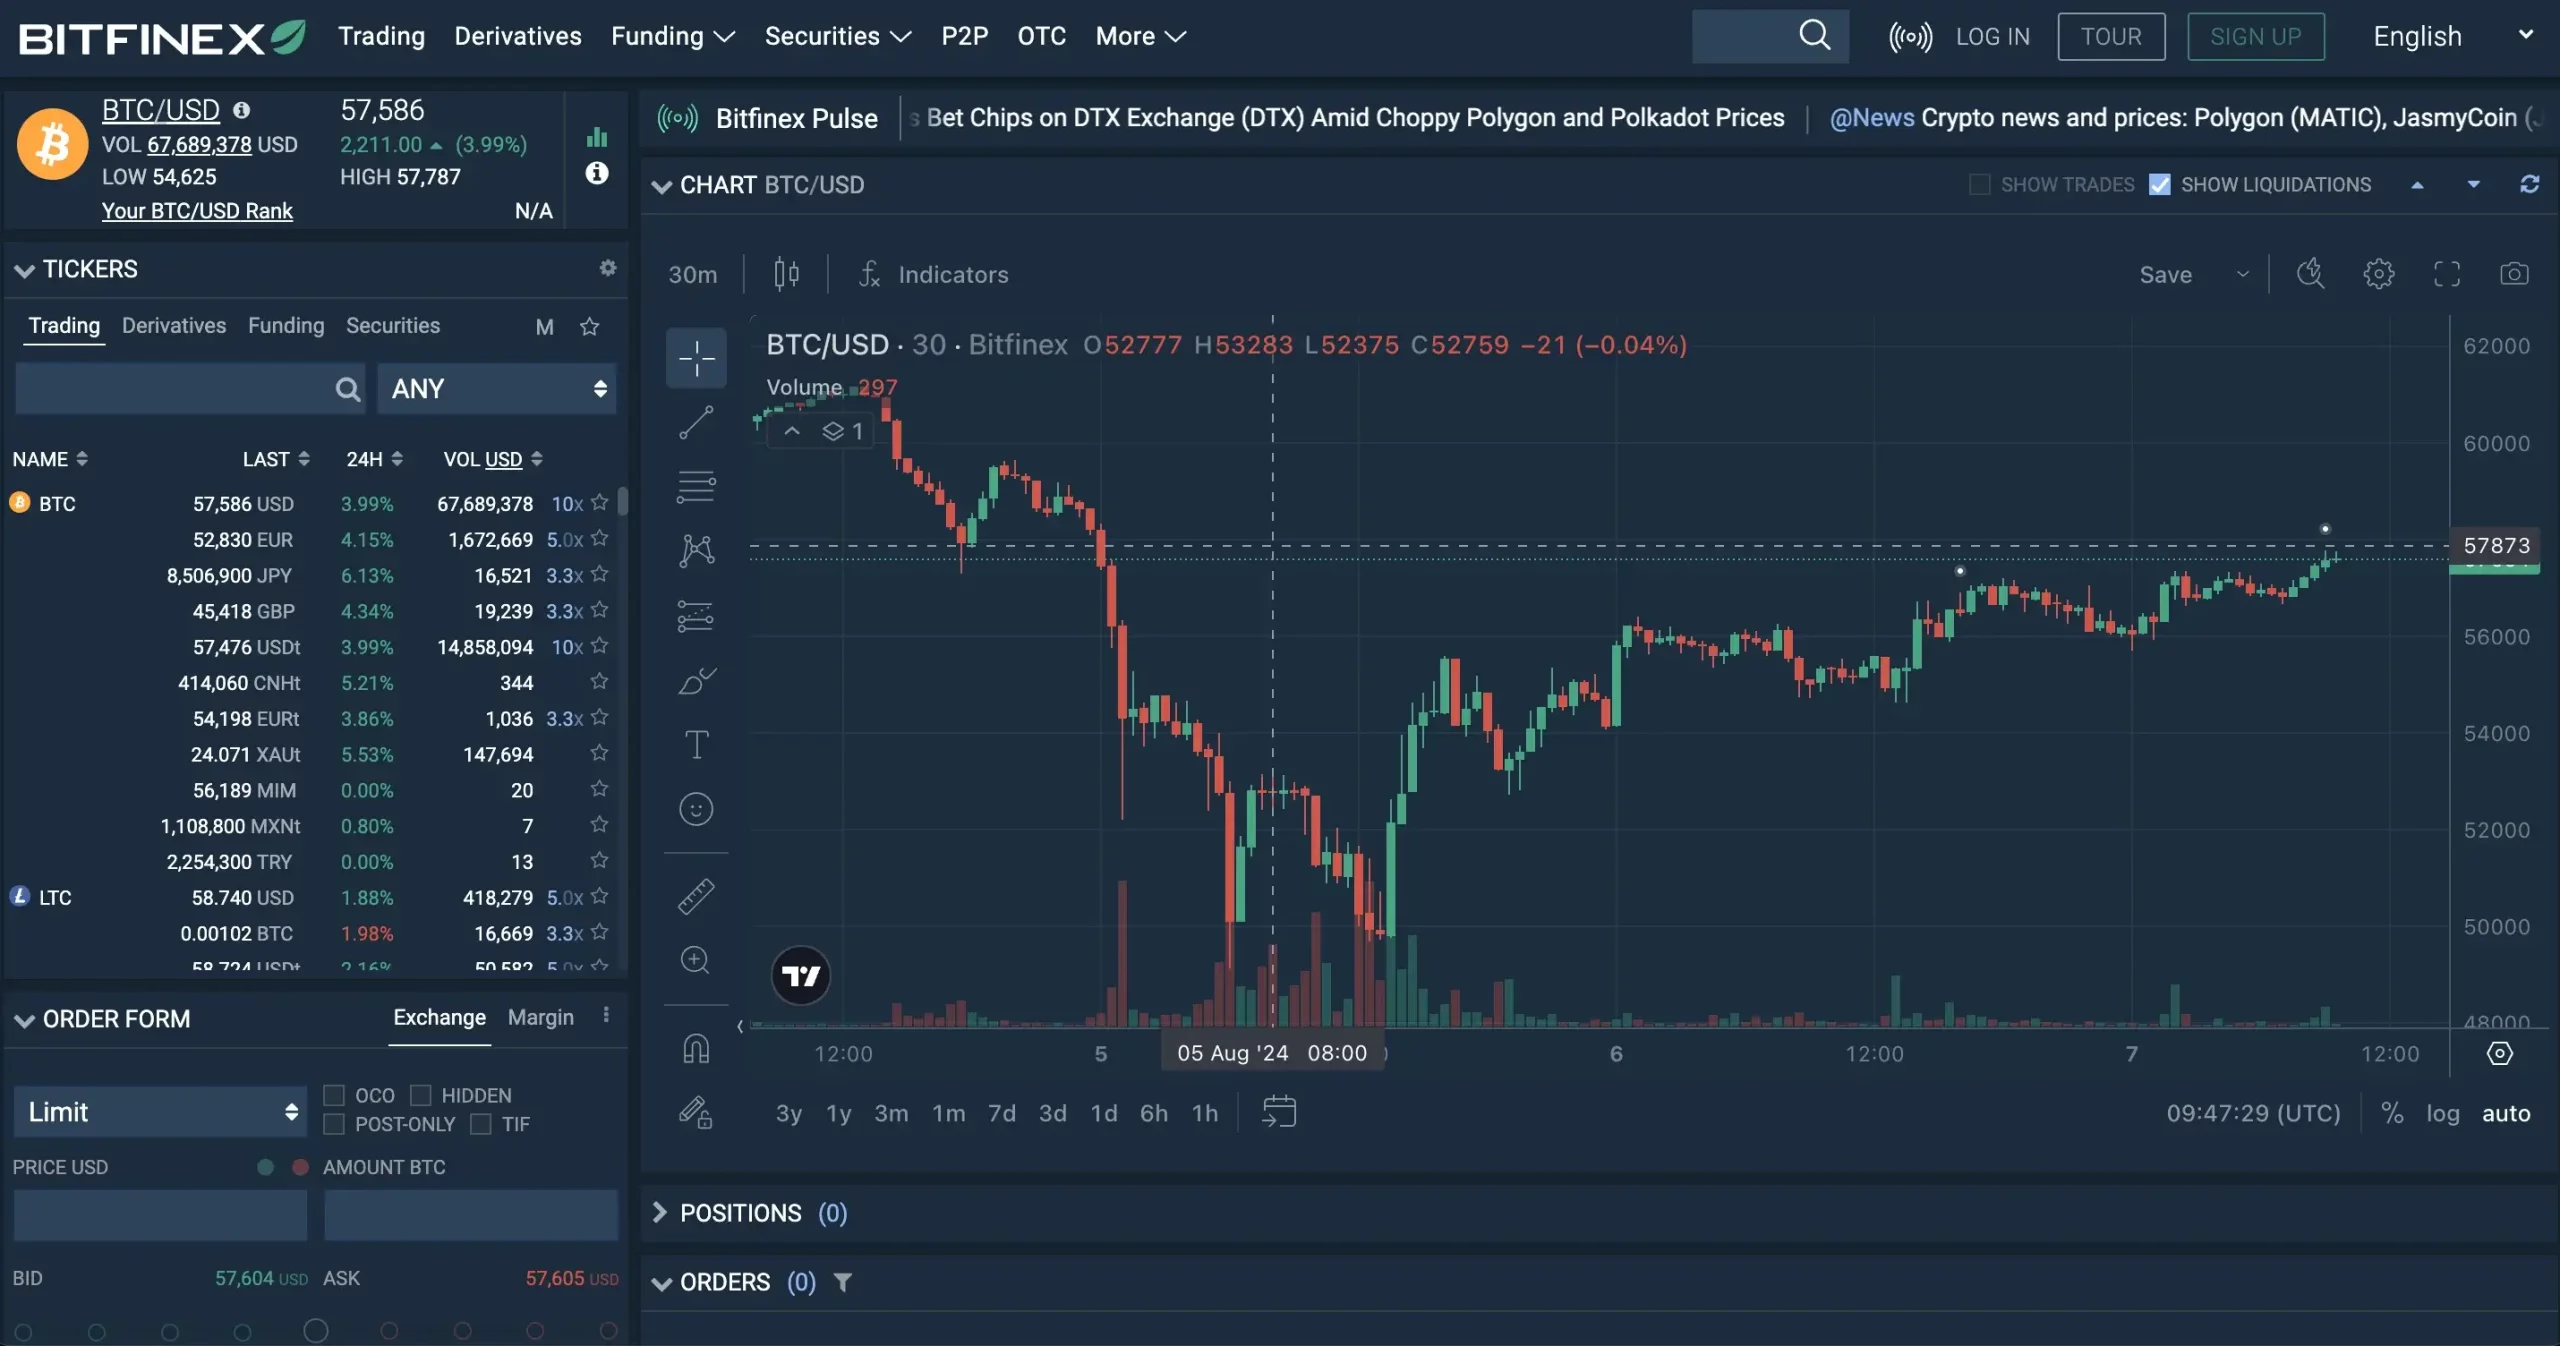Enable the Post-Only checkbox
This screenshot has width=2560, height=1346.
point(334,1124)
